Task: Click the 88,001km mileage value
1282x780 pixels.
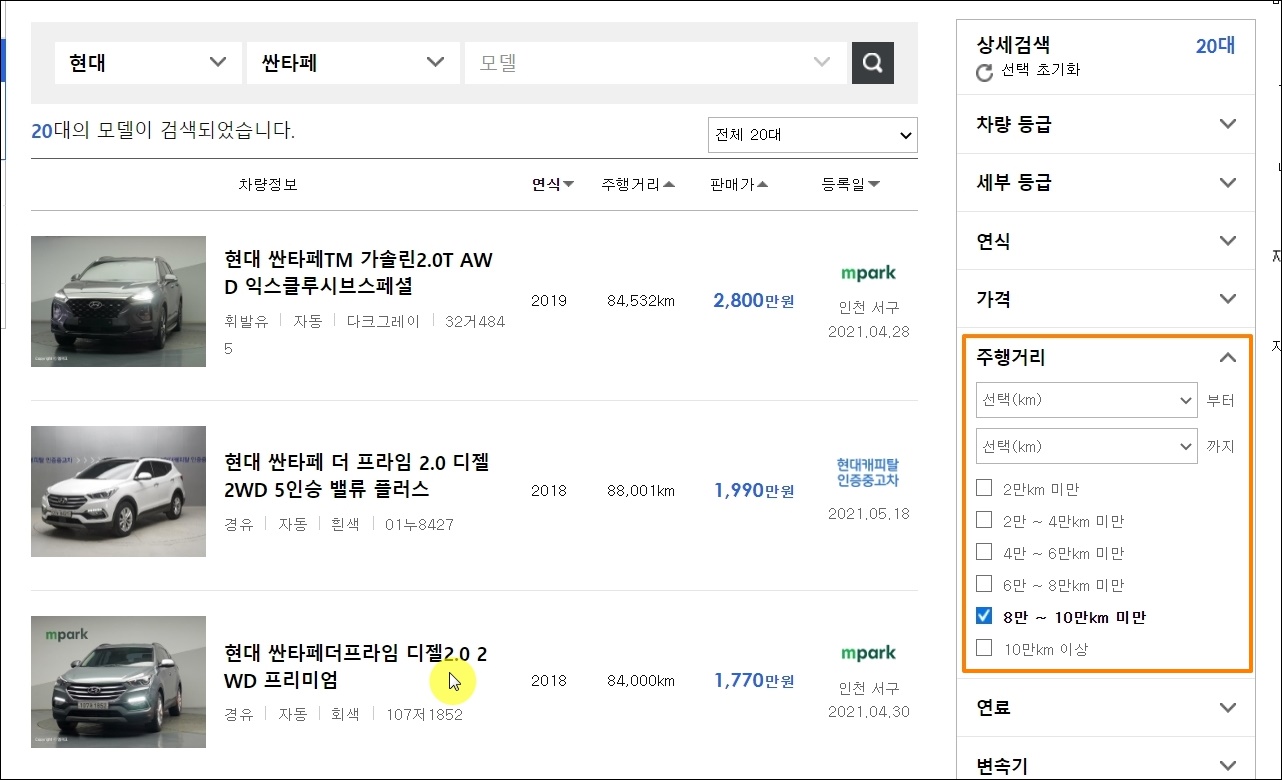Action: [641, 490]
